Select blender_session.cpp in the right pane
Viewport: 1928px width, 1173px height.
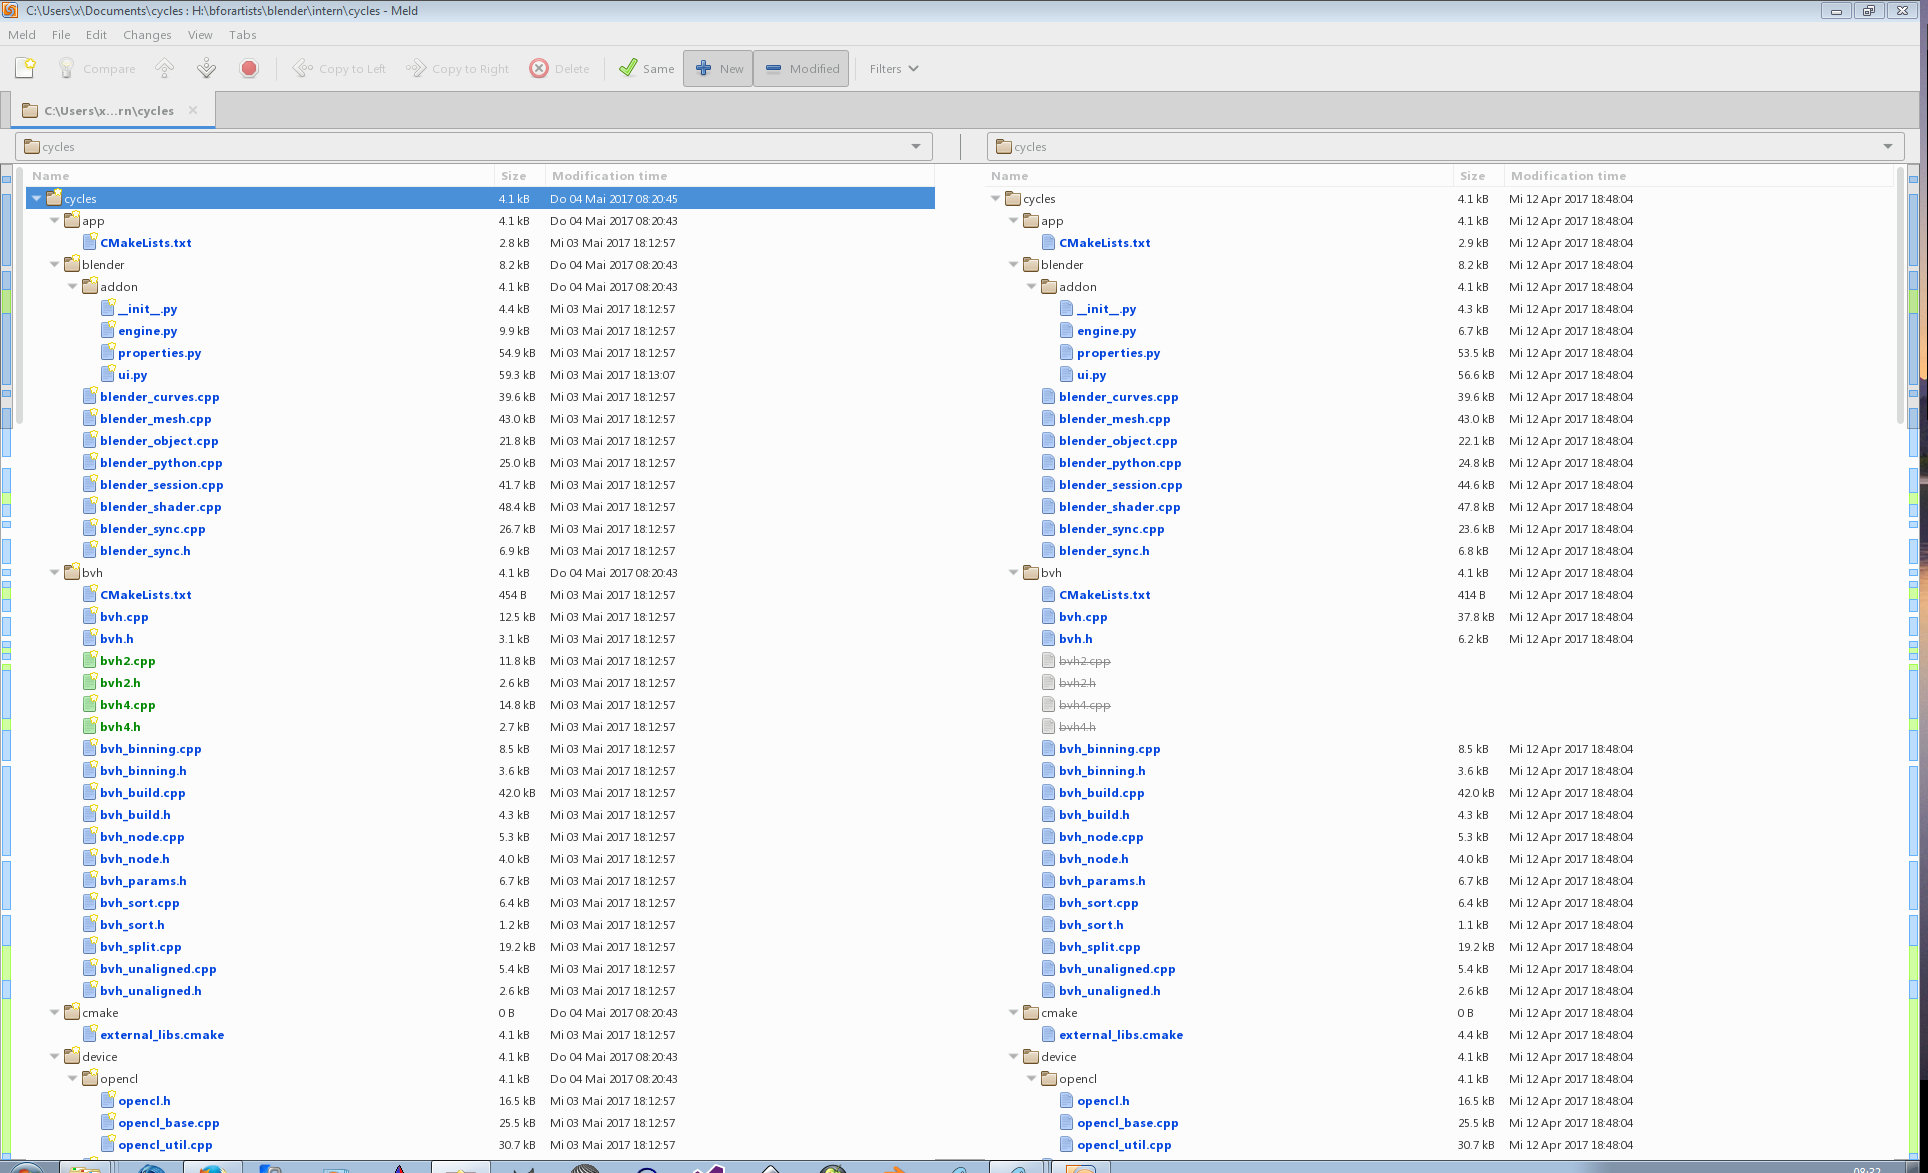(1120, 485)
